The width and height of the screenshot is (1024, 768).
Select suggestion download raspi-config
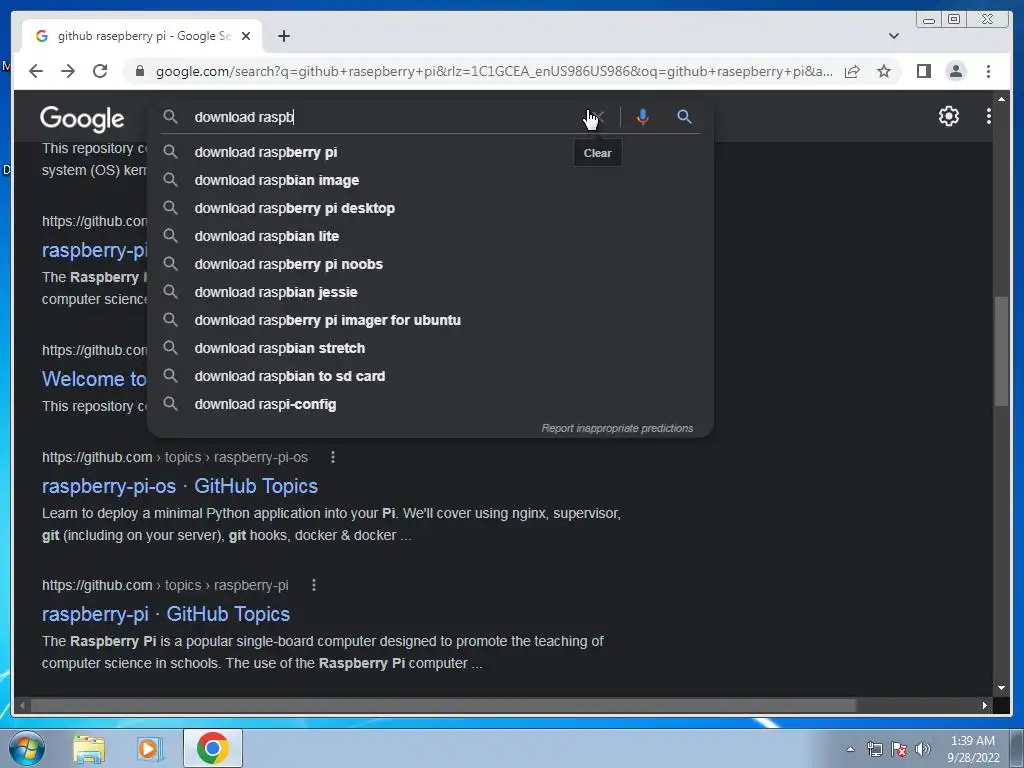[430, 405]
